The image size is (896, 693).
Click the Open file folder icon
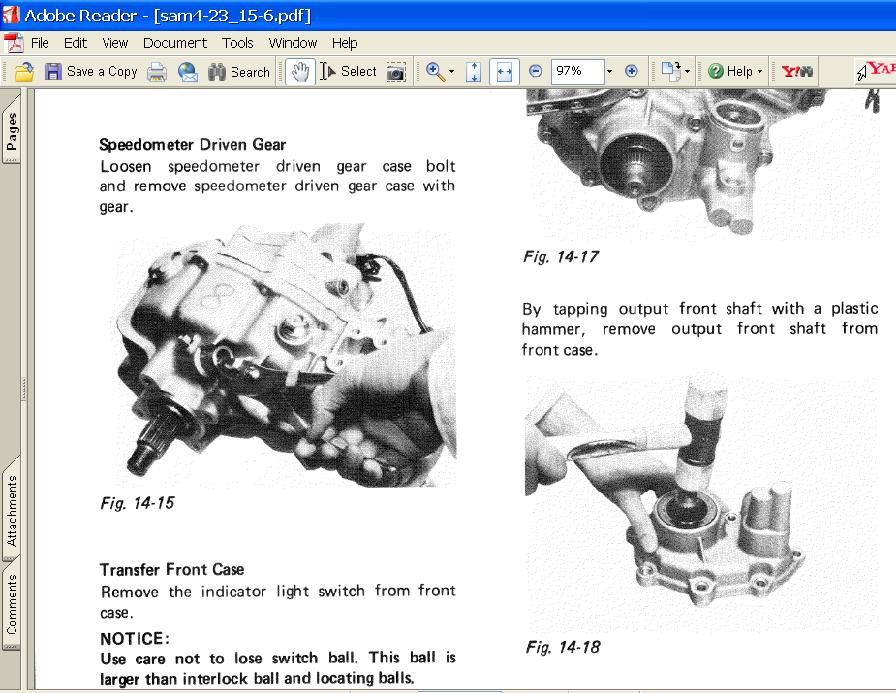click(x=24, y=72)
